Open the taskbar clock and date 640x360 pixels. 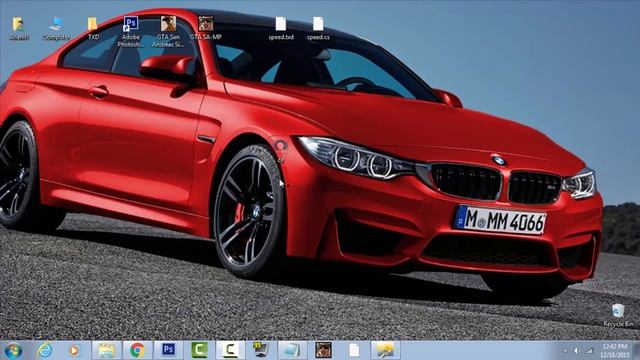pos(614,351)
